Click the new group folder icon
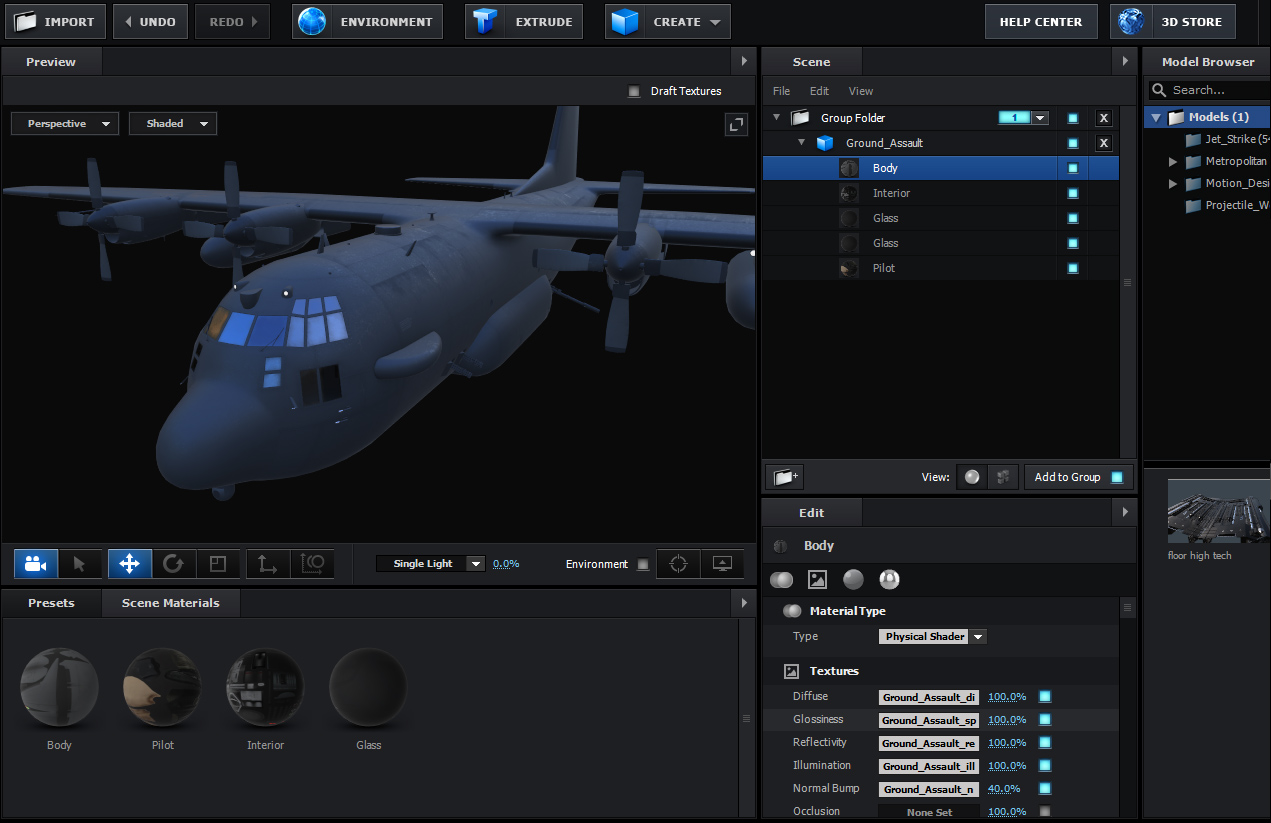This screenshot has height=823, width=1271. pyautogui.click(x=784, y=477)
